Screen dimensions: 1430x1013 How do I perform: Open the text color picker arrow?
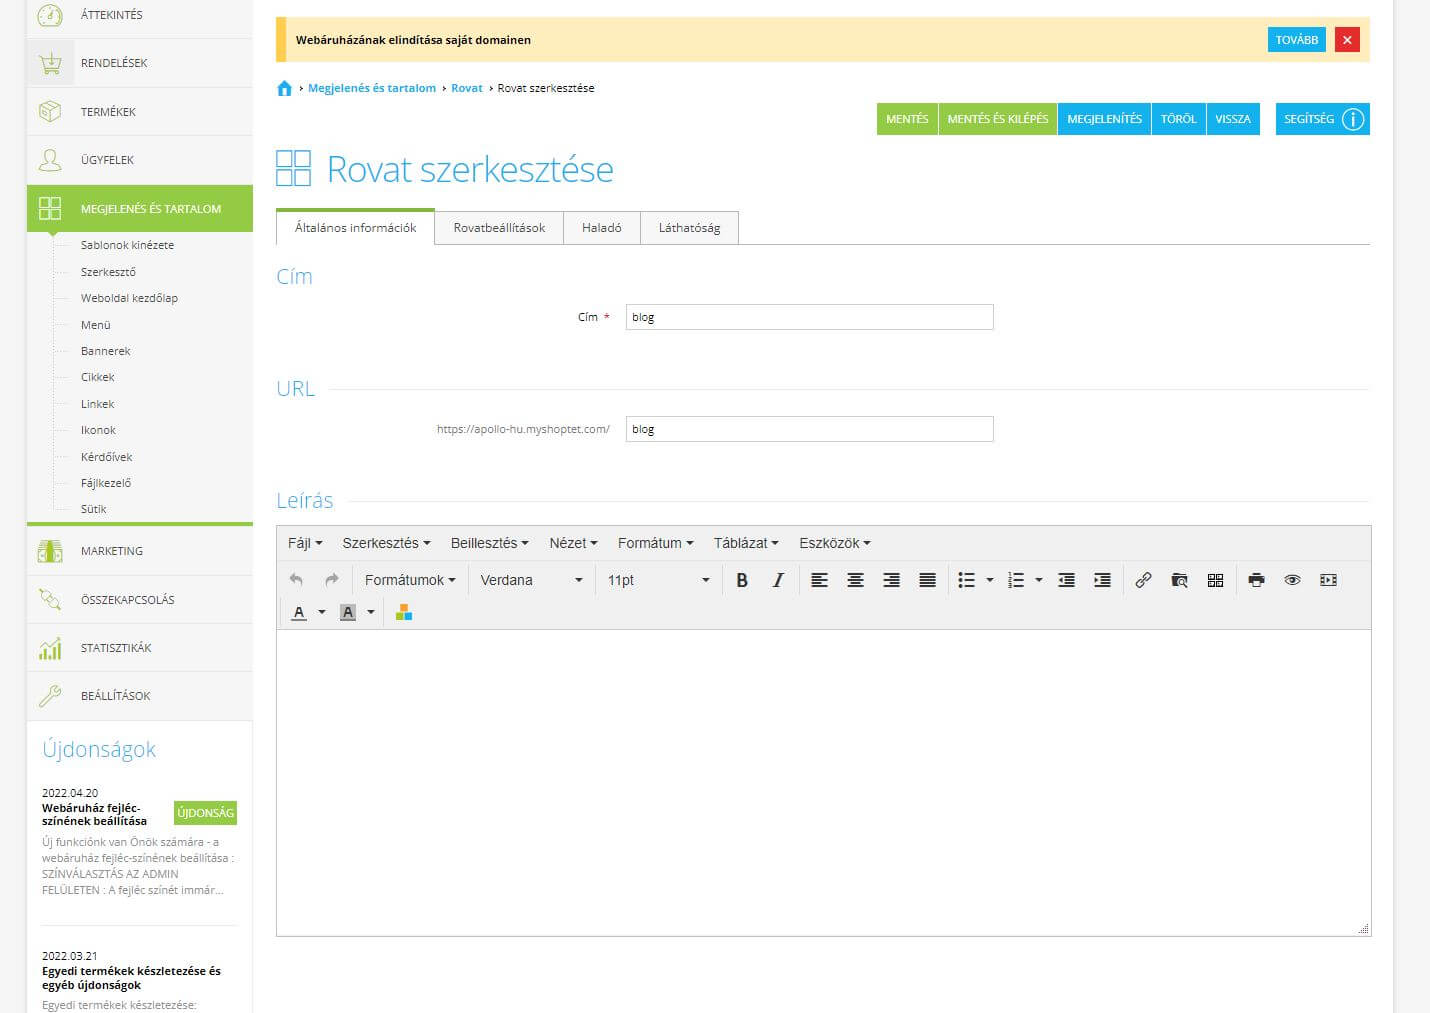(322, 612)
